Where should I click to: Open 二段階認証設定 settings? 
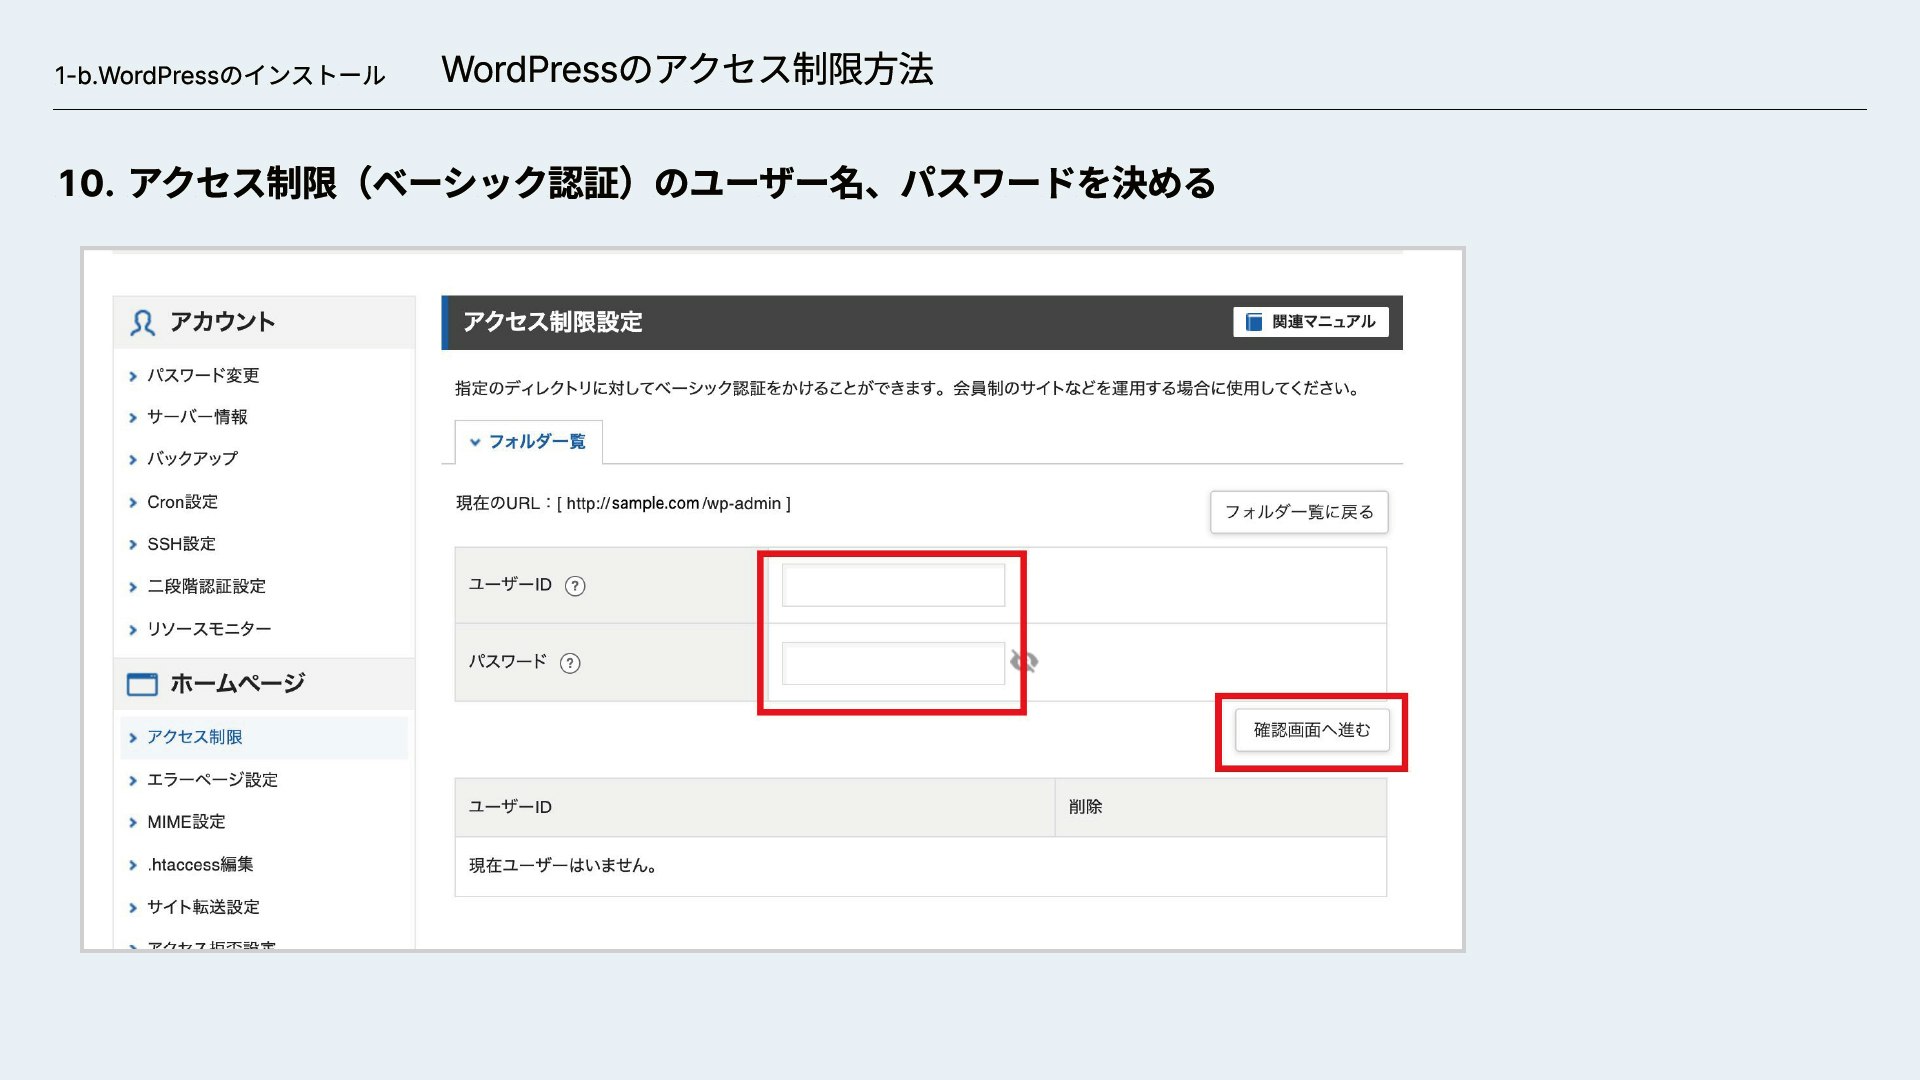coord(206,586)
